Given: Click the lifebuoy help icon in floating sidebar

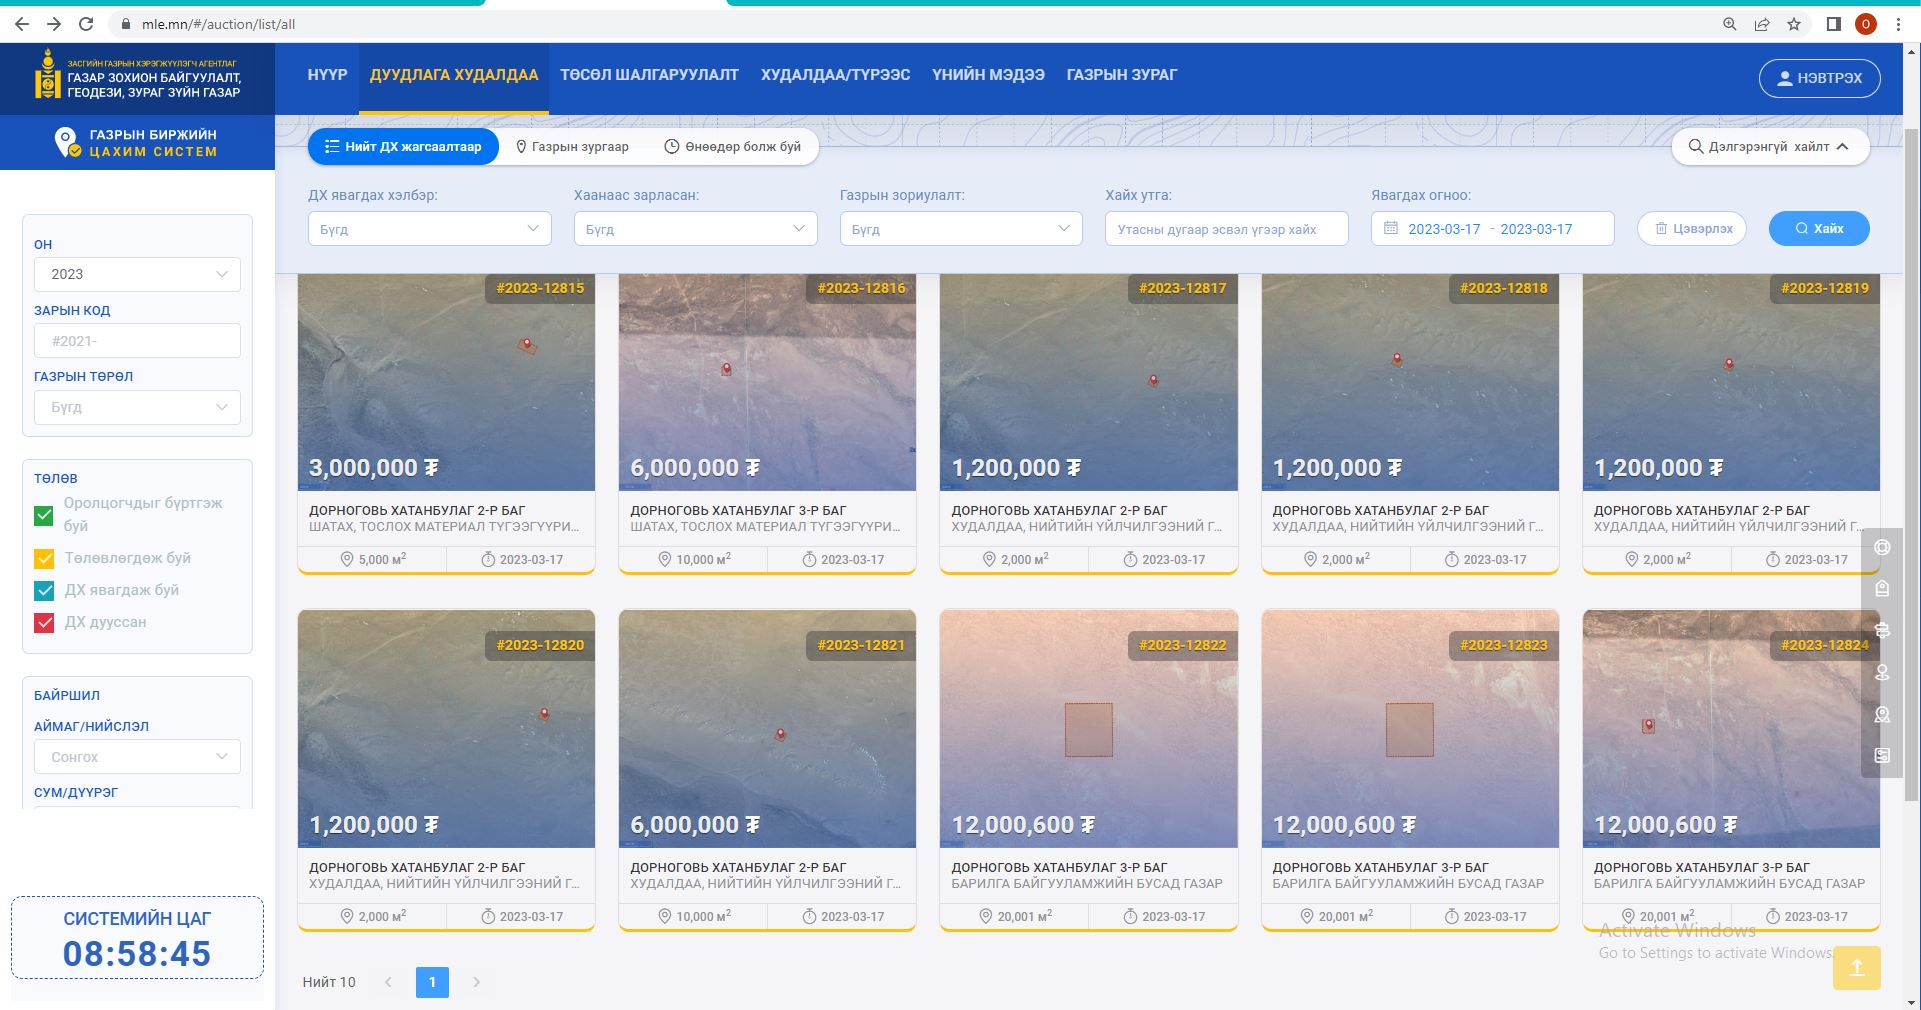Looking at the screenshot, I should [1882, 548].
